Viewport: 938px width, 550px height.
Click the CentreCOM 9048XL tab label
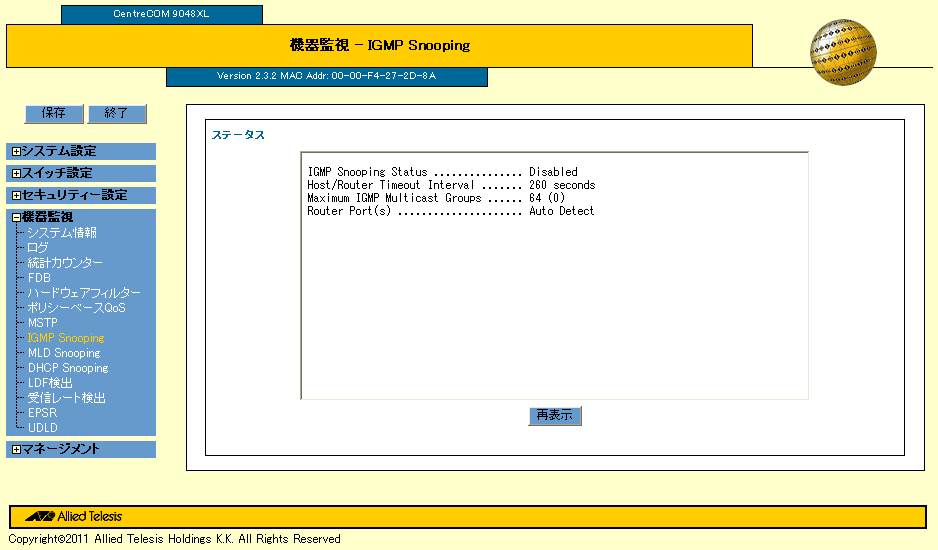[x=162, y=14]
